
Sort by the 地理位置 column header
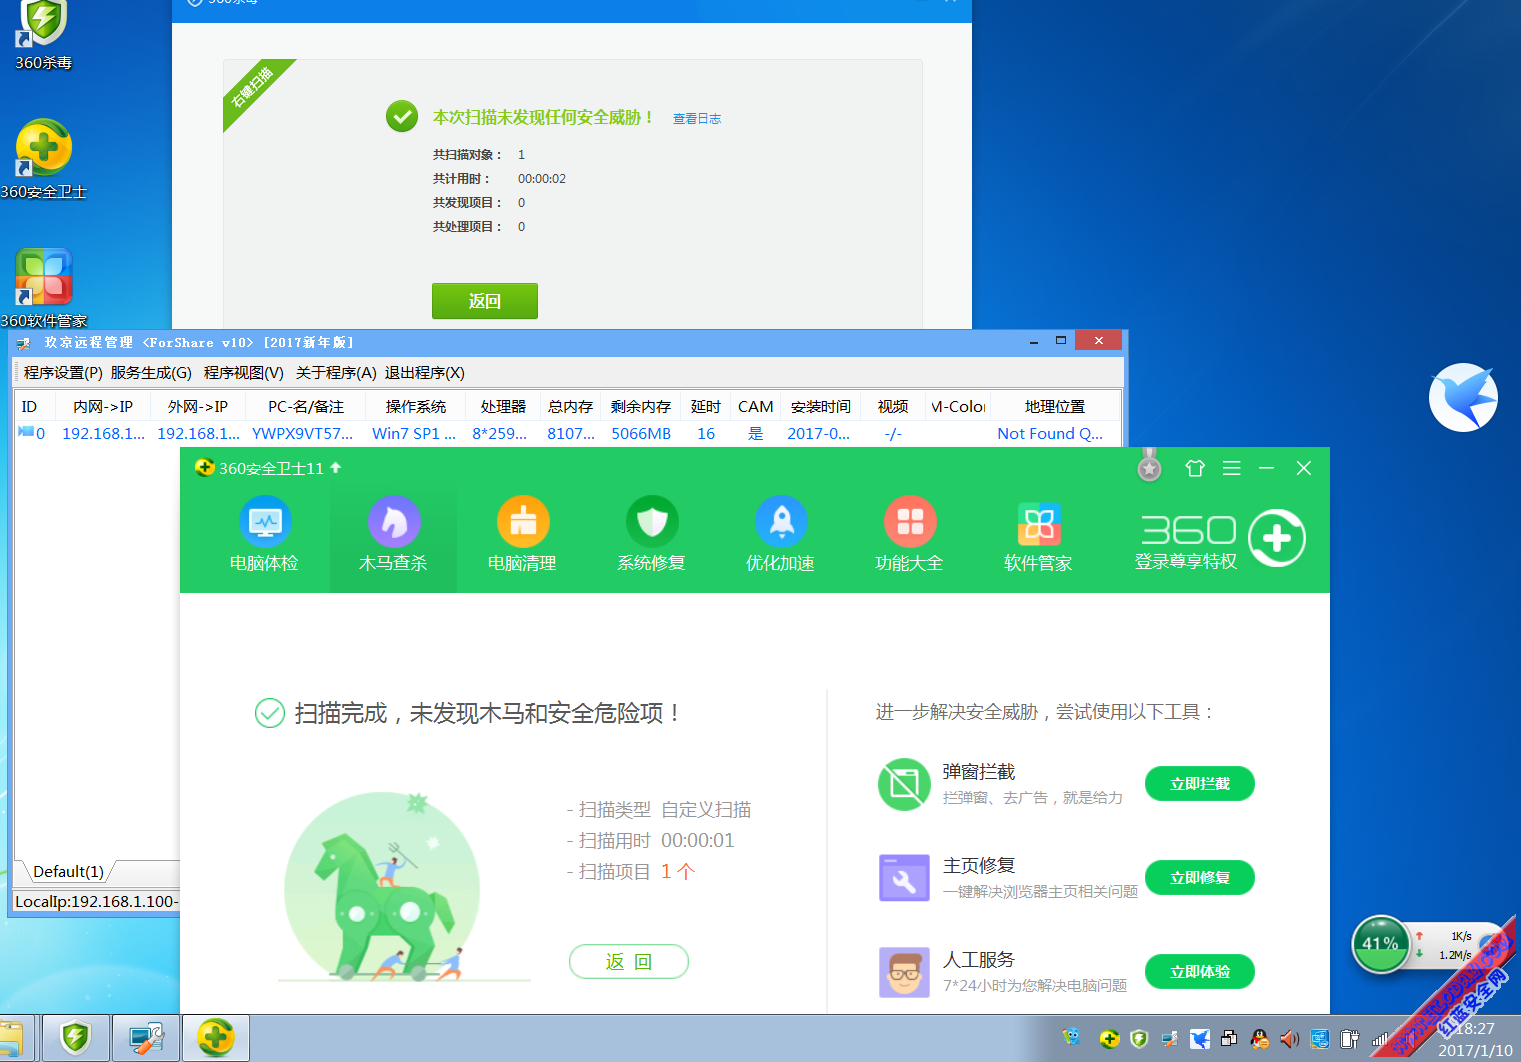coord(1055,407)
